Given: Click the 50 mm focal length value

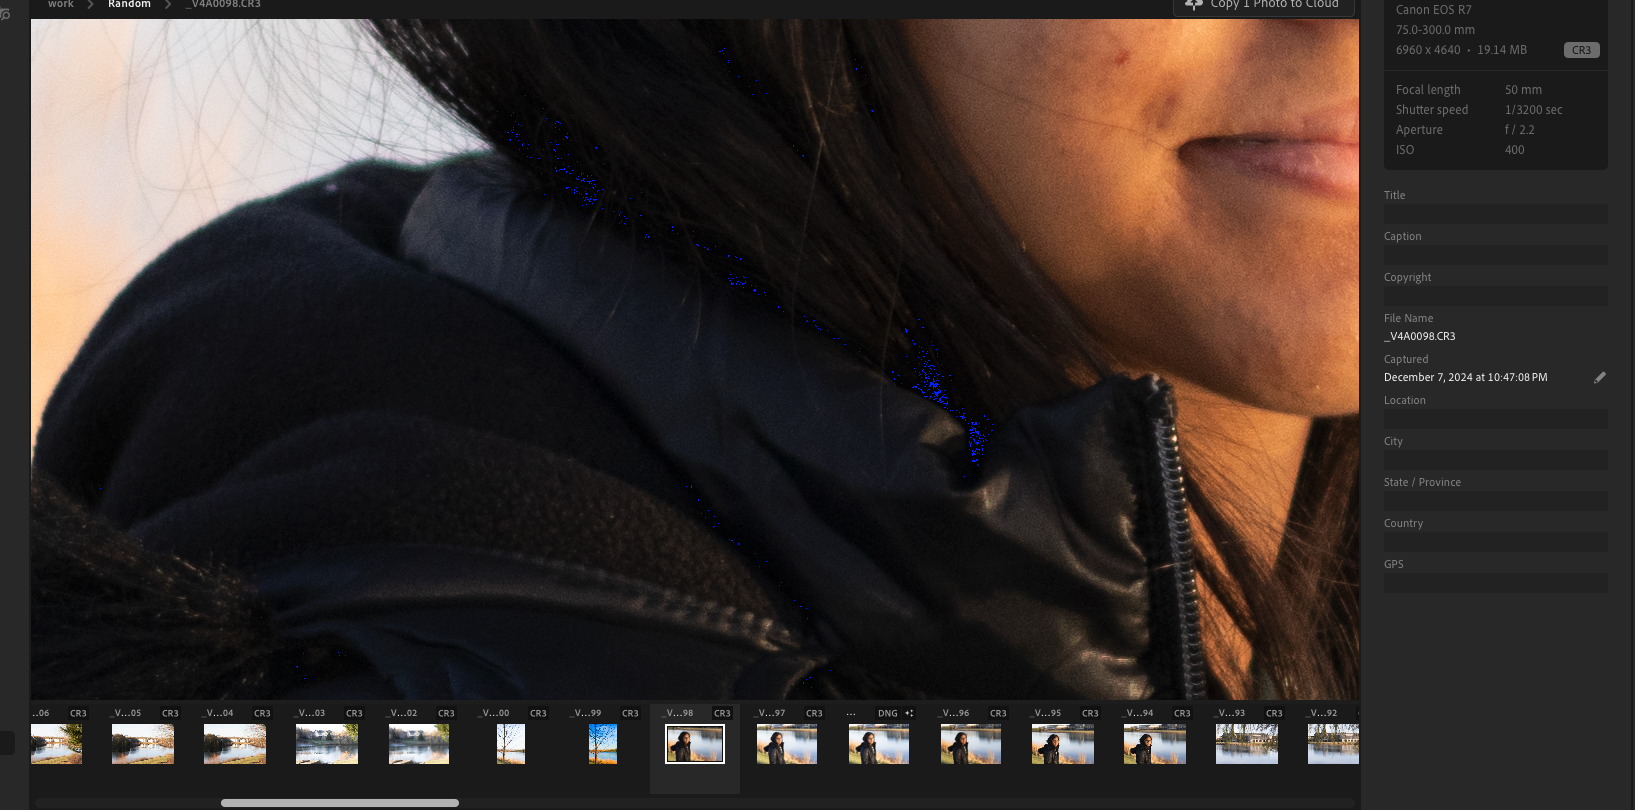Looking at the screenshot, I should (x=1523, y=90).
